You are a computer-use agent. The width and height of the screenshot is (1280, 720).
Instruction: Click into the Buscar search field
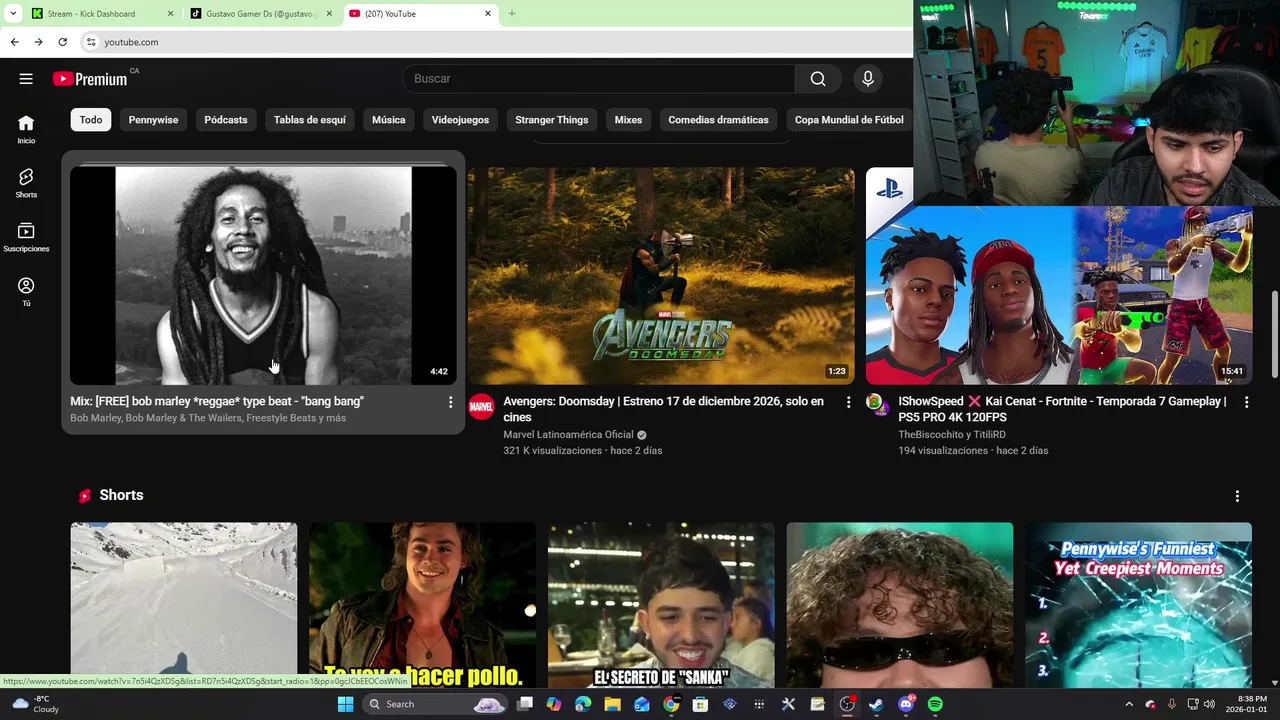[x=598, y=79]
